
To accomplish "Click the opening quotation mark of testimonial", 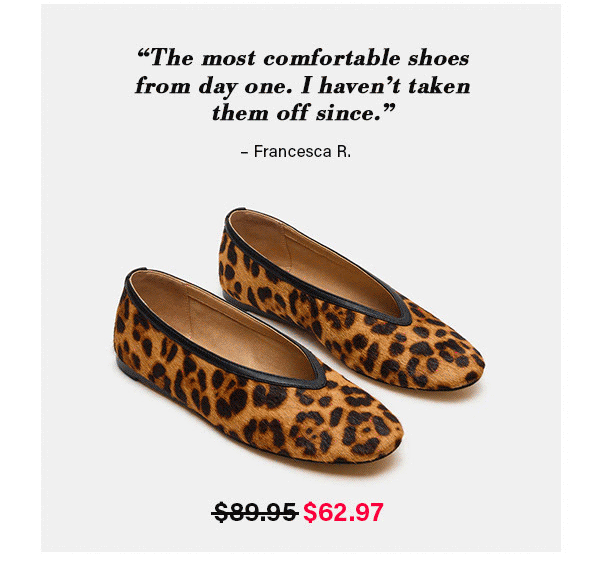I will (143, 54).
